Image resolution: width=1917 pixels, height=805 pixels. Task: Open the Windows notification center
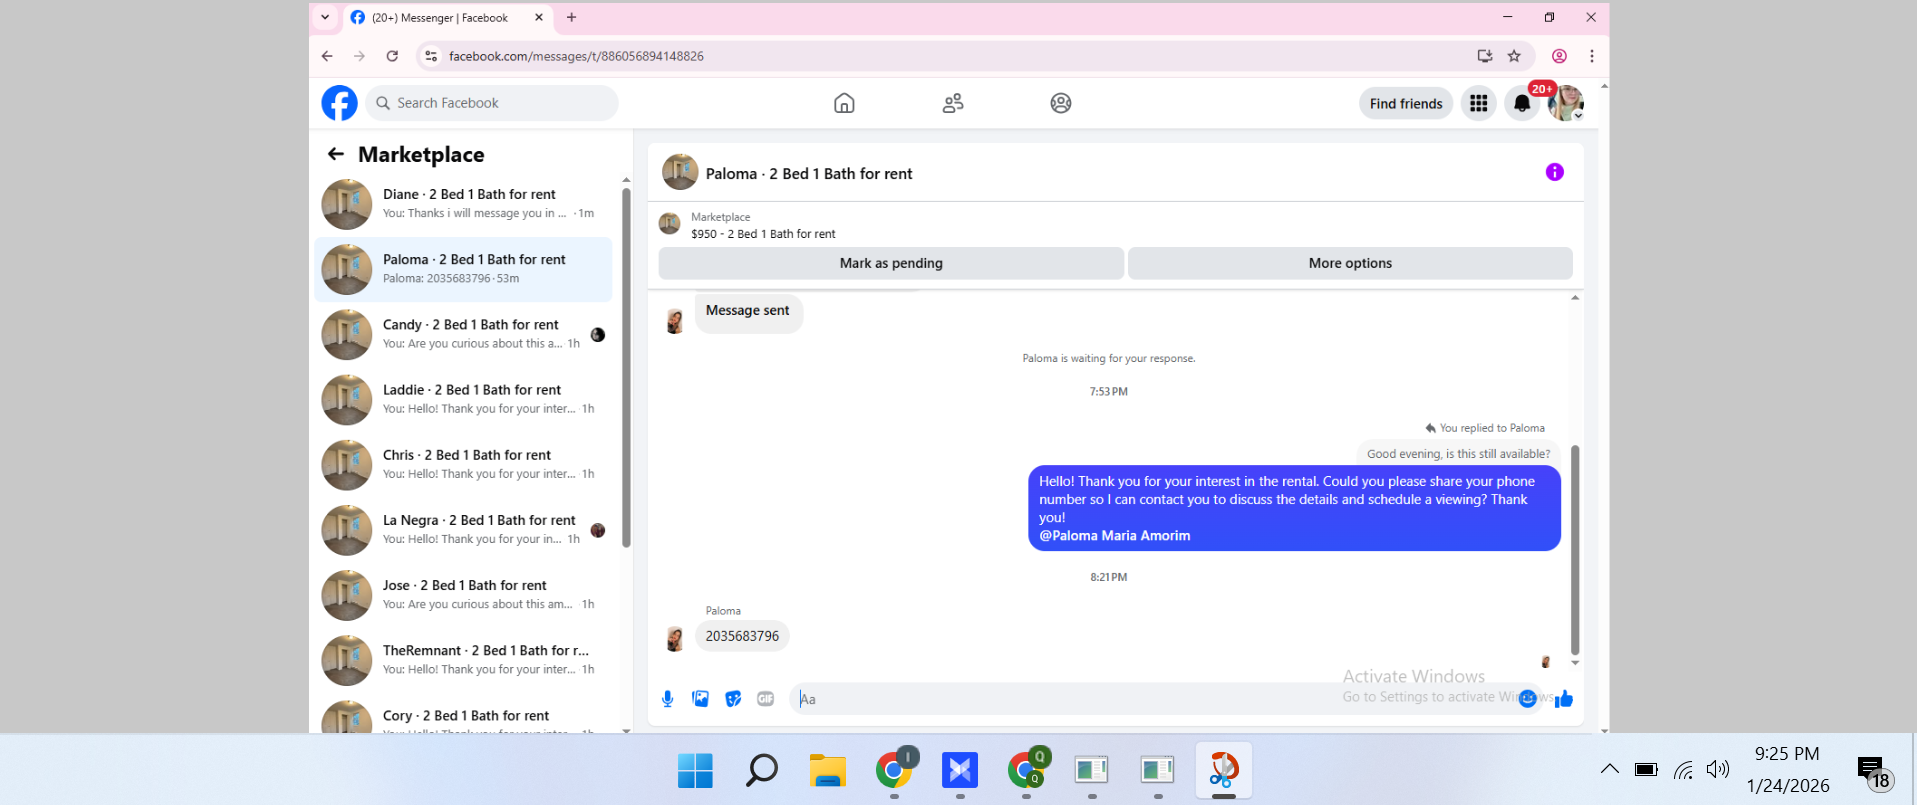click(x=1875, y=772)
